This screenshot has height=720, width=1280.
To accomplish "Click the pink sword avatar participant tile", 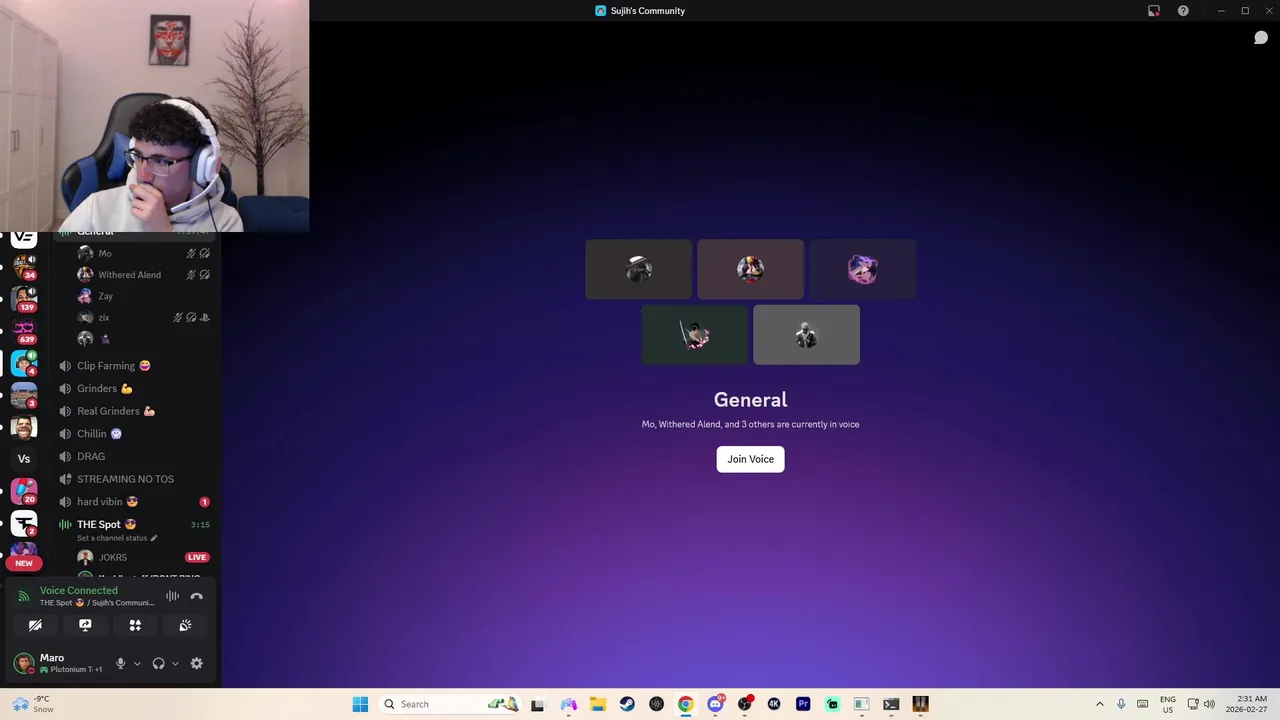I will click(694, 335).
